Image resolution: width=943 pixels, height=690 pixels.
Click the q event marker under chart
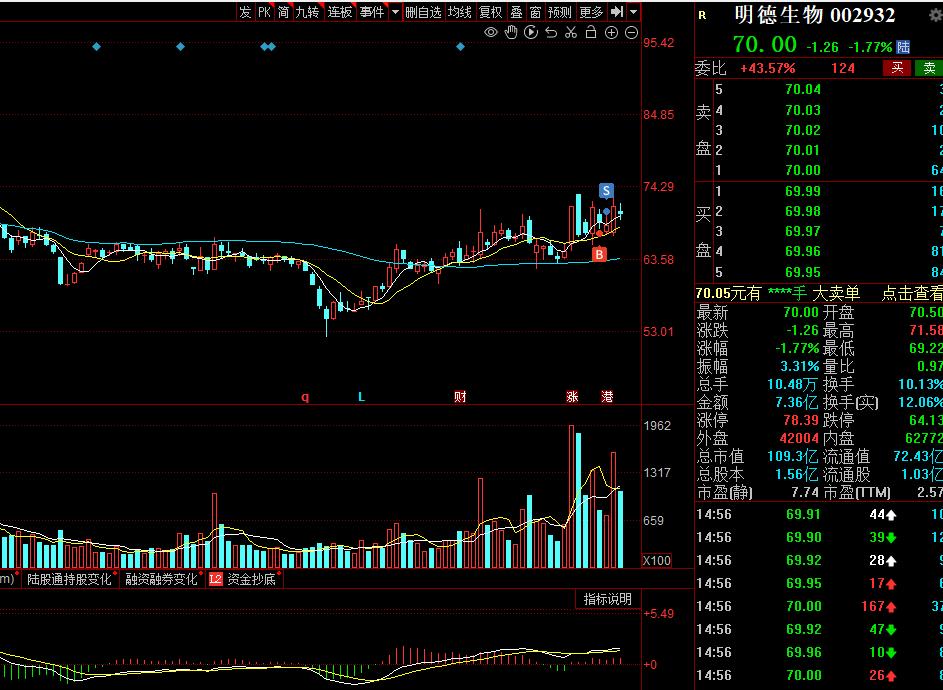tap(305, 397)
